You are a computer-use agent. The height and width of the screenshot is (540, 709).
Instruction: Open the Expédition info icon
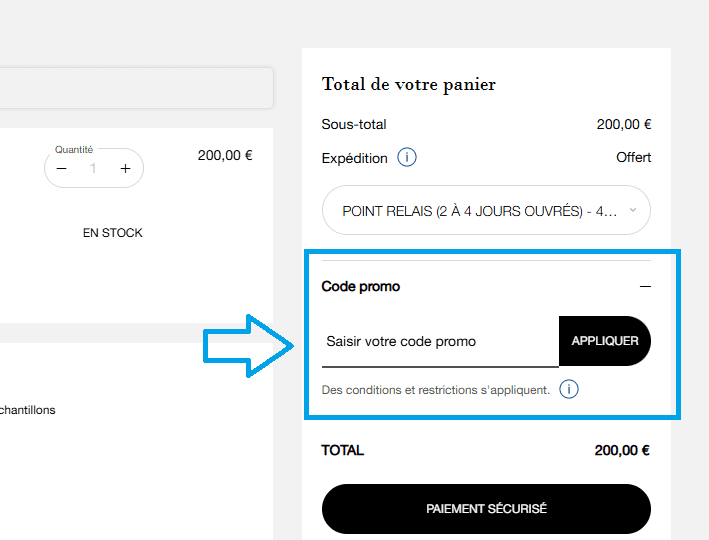coord(407,157)
